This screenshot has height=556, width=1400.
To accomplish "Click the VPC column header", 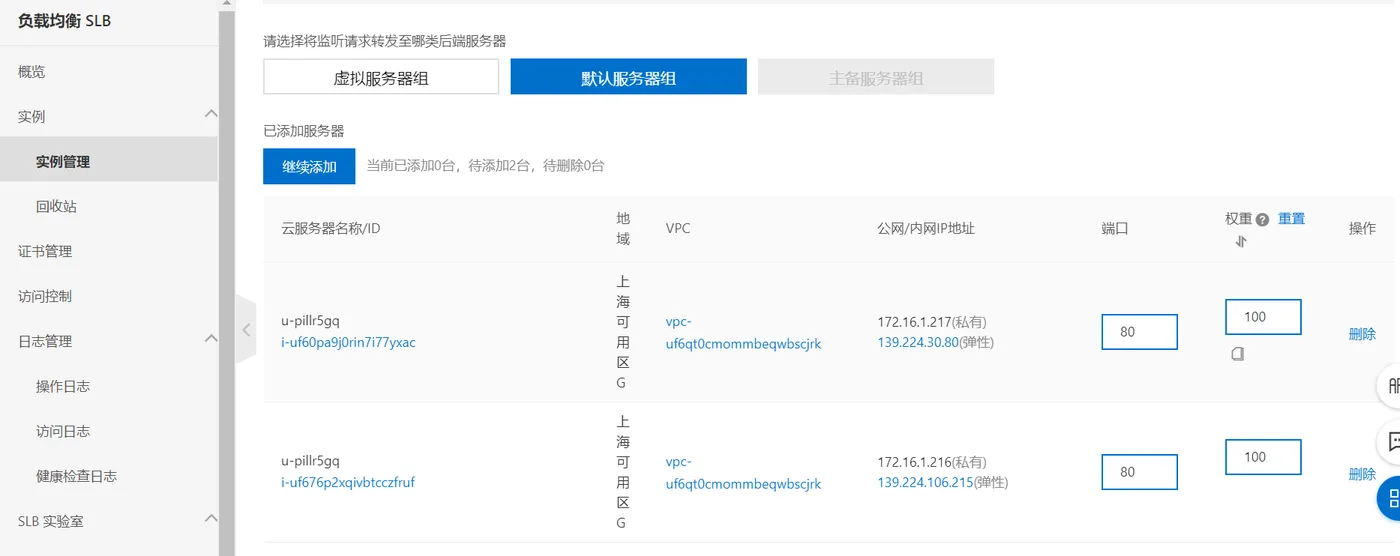I will click(x=678, y=228).
